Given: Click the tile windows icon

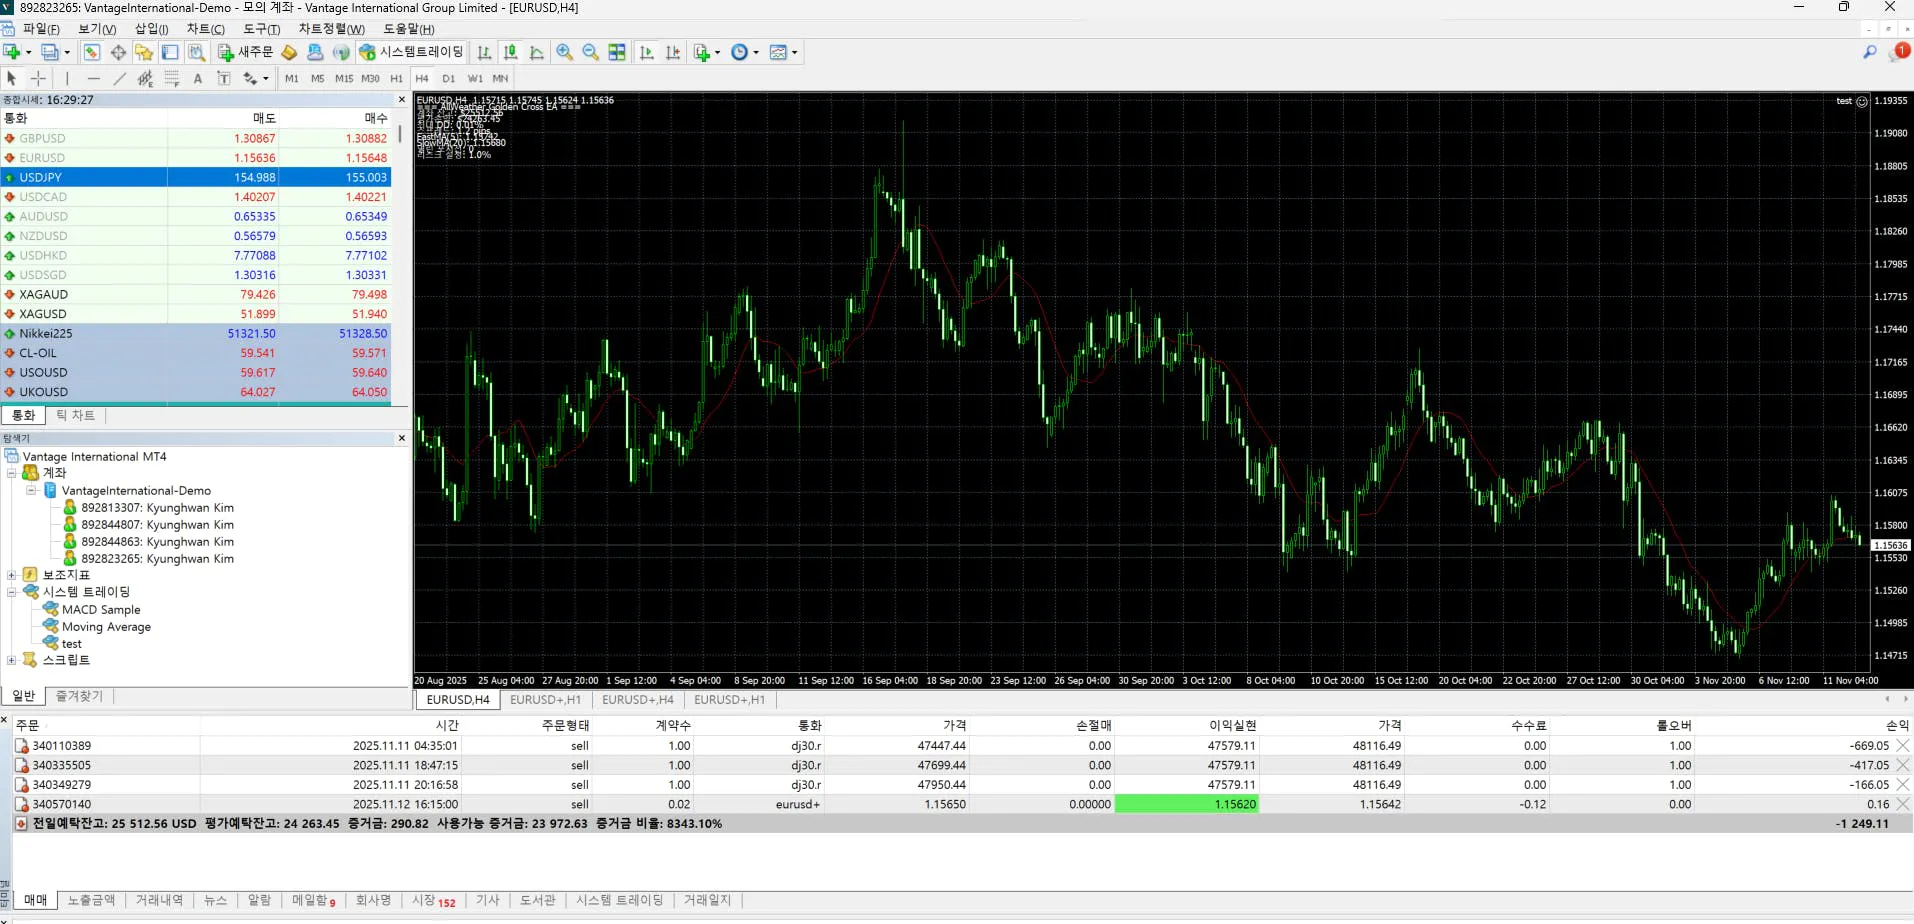Looking at the screenshot, I should tap(617, 52).
